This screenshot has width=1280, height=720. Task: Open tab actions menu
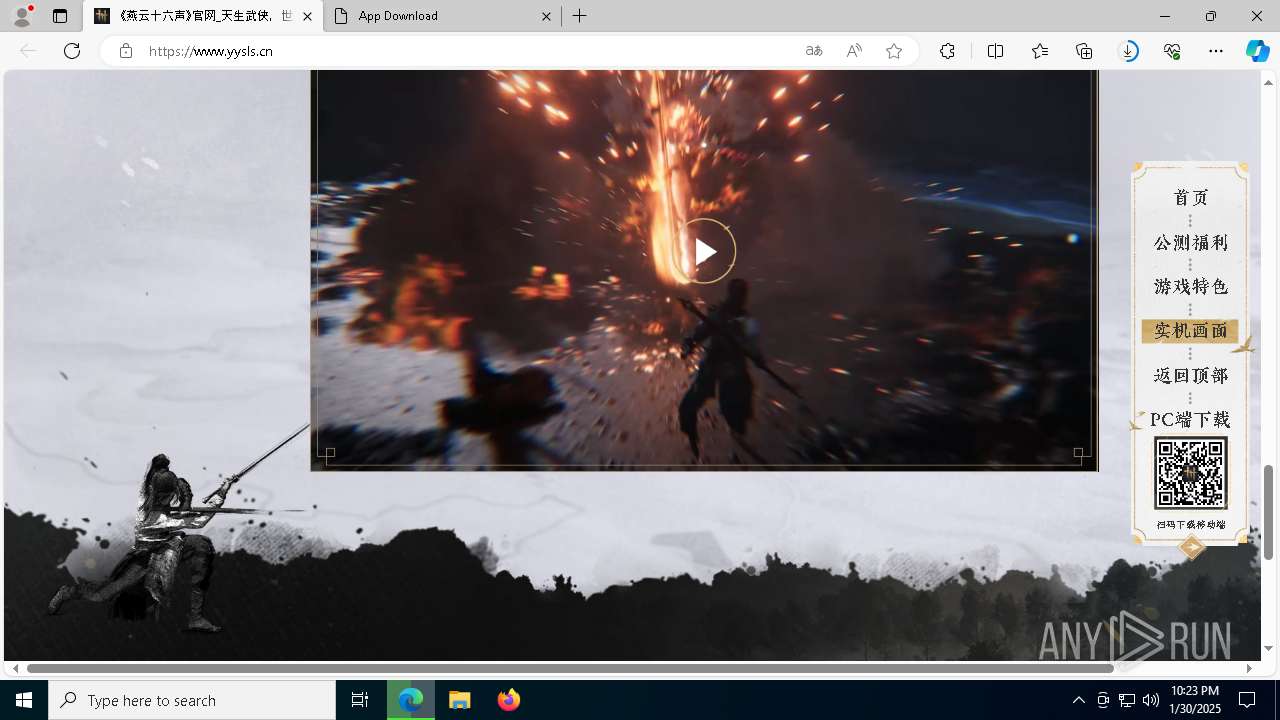(60, 16)
